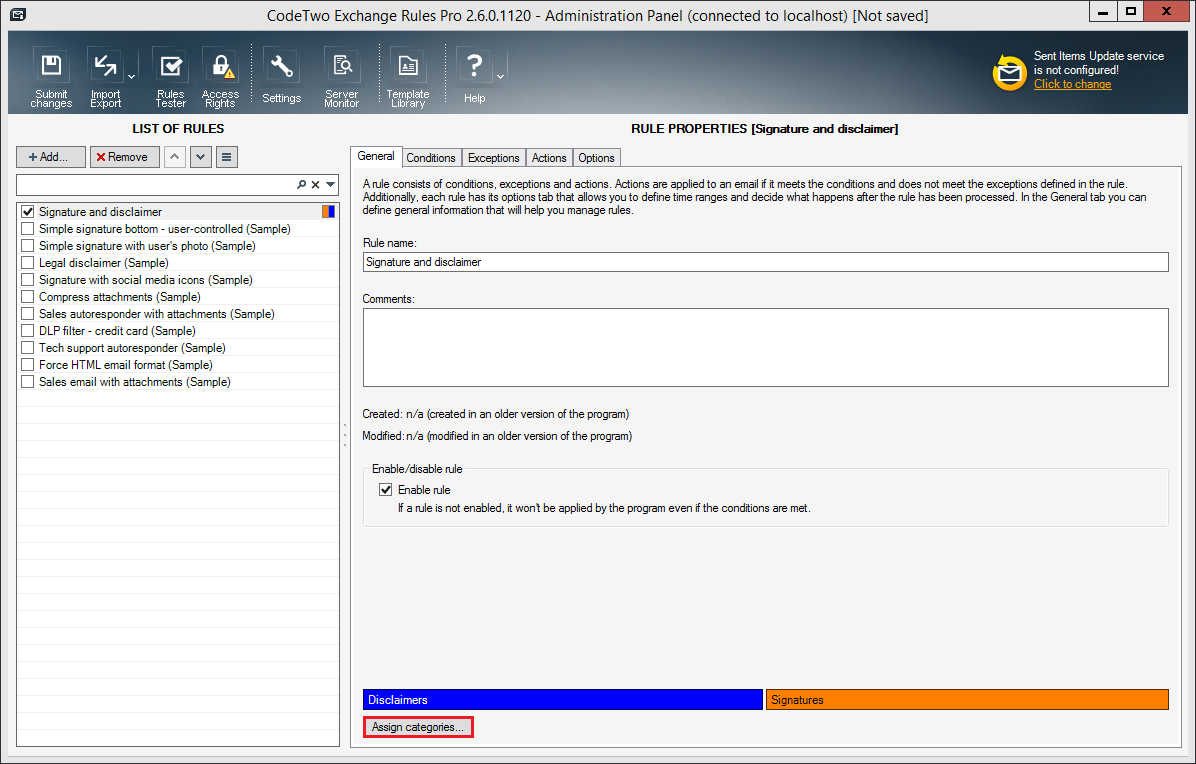Open the Conditions tab
1196x764 pixels.
(431, 158)
